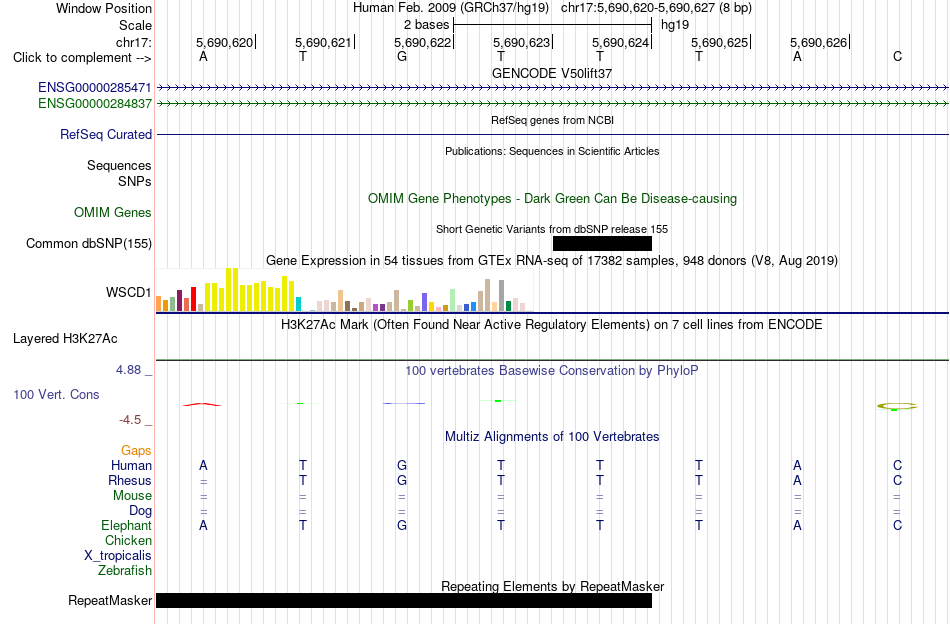Click base C in the Elephant alignment row

point(897,526)
